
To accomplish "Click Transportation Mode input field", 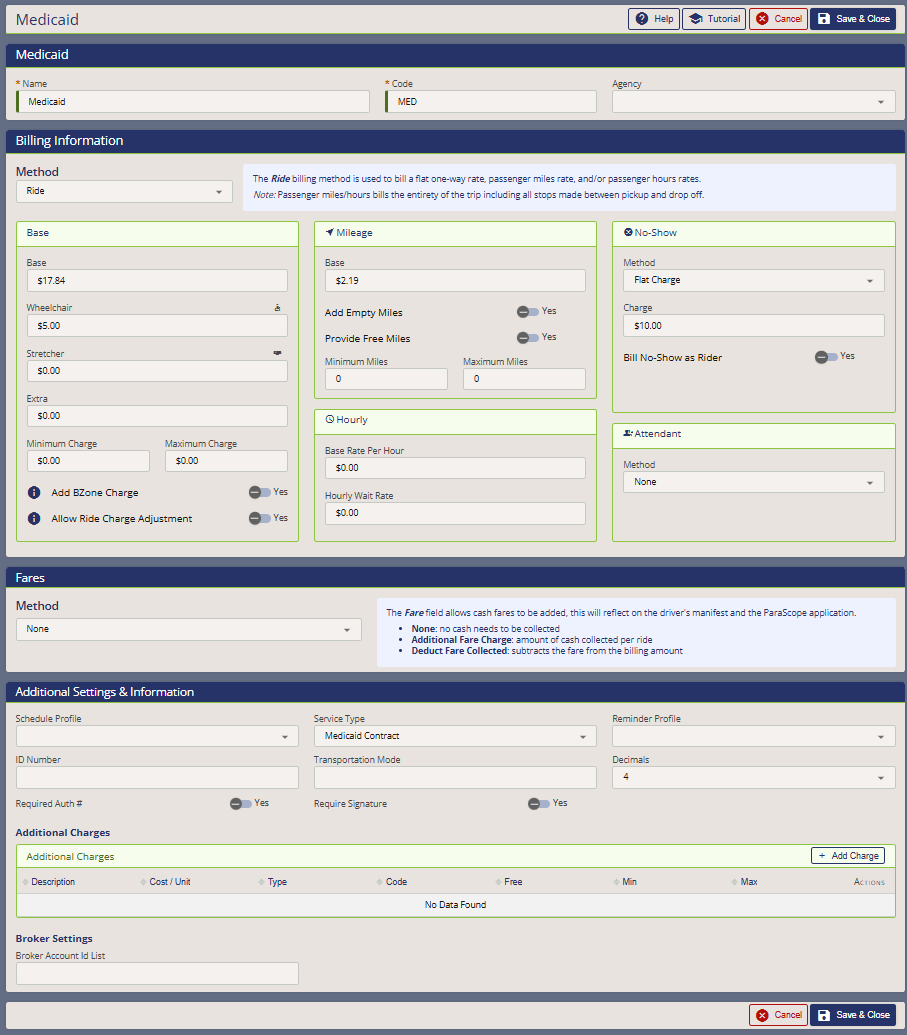I will 455,777.
